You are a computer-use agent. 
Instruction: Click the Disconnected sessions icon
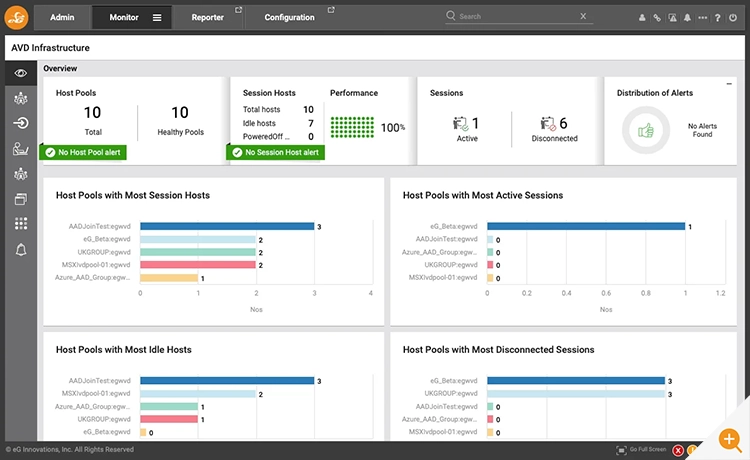pyautogui.click(x=548, y=124)
